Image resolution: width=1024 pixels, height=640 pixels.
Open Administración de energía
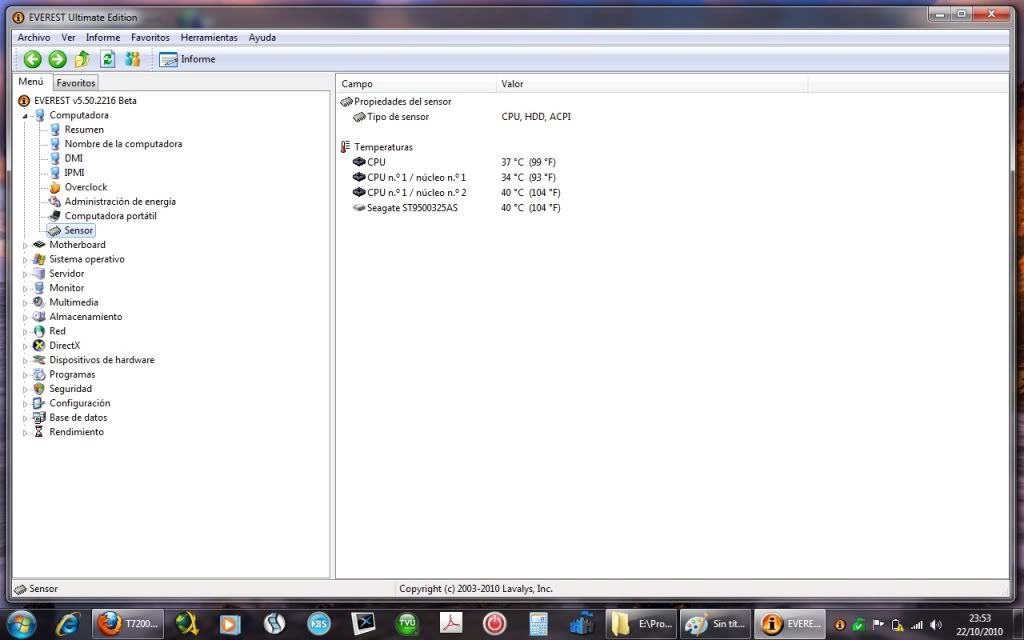[120, 201]
